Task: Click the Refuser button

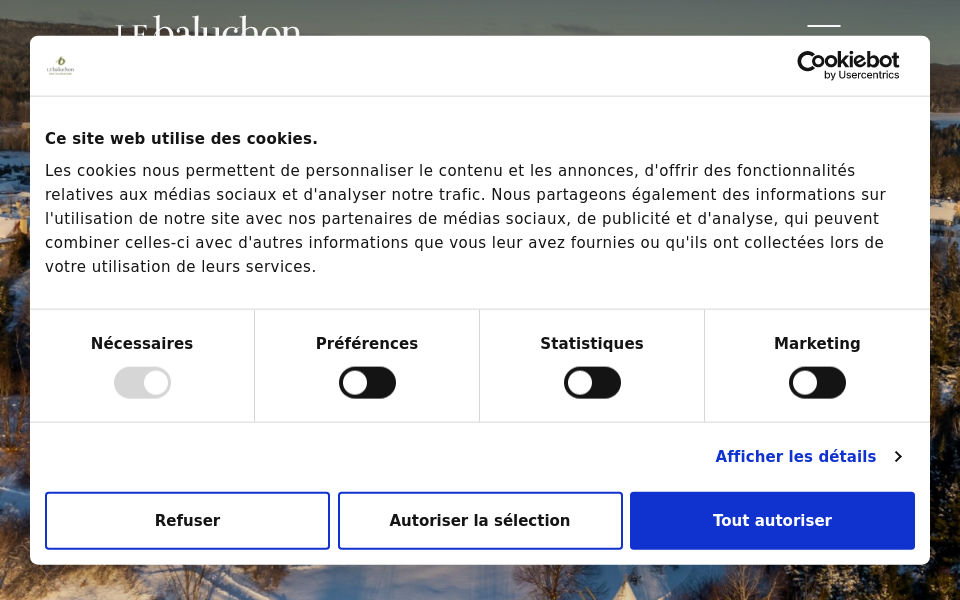Action: [x=187, y=520]
